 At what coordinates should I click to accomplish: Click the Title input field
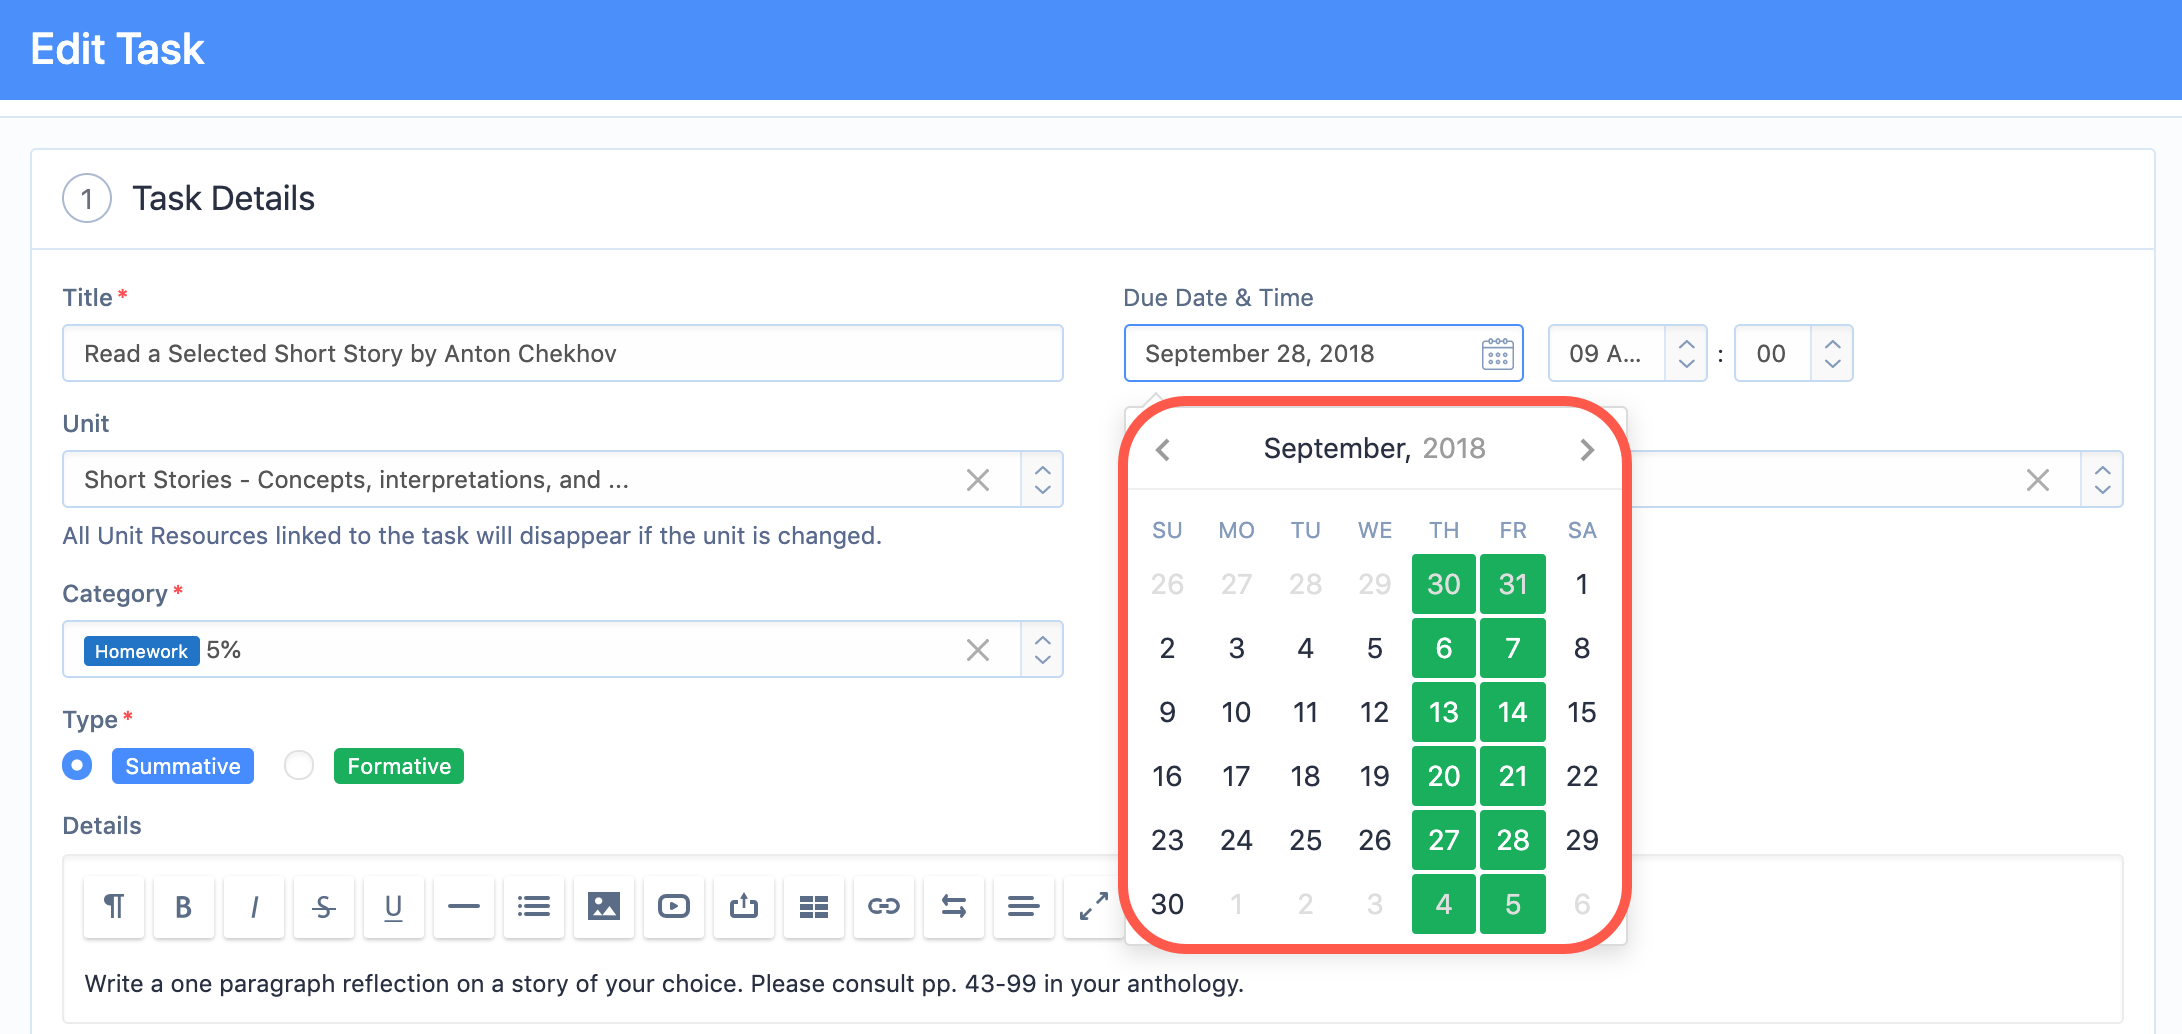pyautogui.click(x=562, y=353)
